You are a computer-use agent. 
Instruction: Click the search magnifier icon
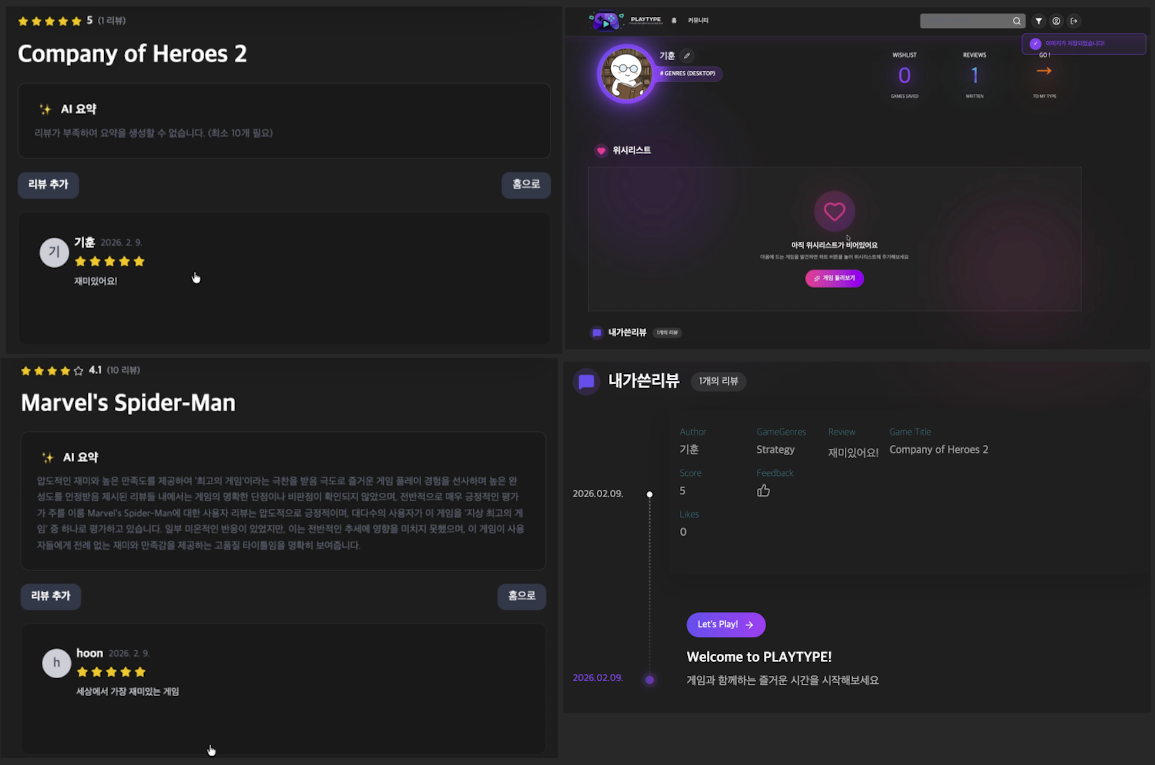pyautogui.click(x=1017, y=21)
